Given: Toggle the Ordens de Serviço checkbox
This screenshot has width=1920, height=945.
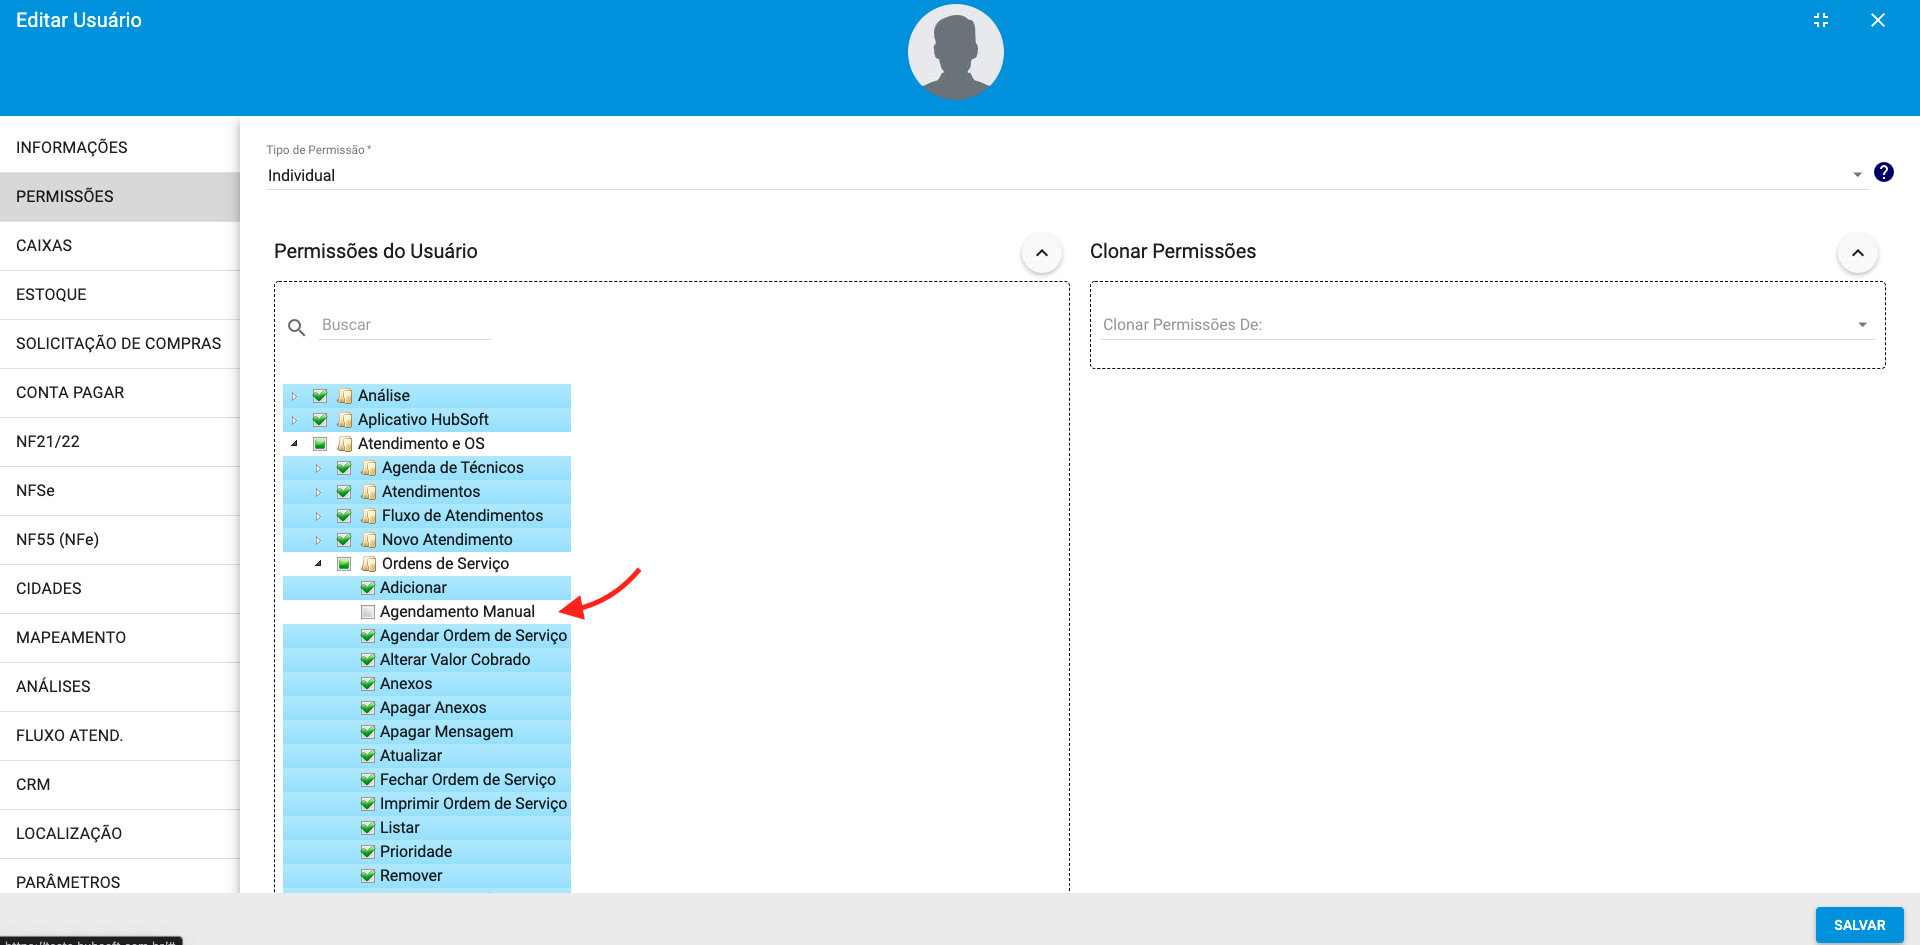Looking at the screenshot, I should (344, 564).
